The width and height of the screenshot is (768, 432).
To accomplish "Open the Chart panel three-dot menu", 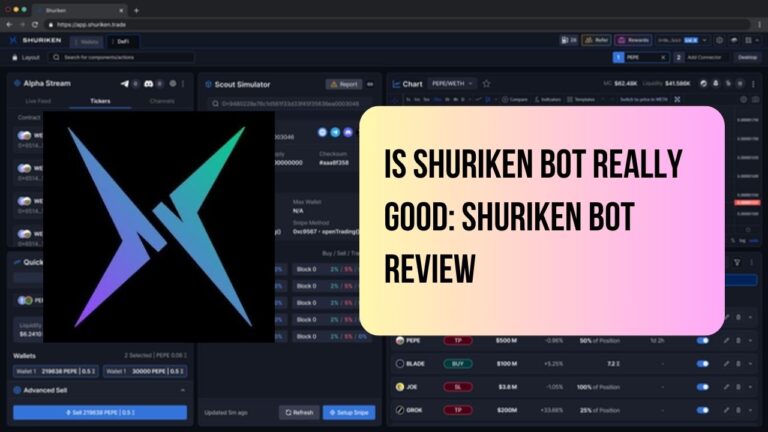I will tap(753, 84).
